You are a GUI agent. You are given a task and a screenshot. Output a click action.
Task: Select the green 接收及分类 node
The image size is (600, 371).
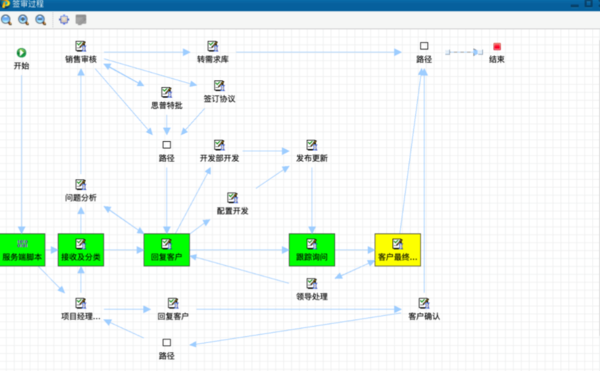coord(81,250)
